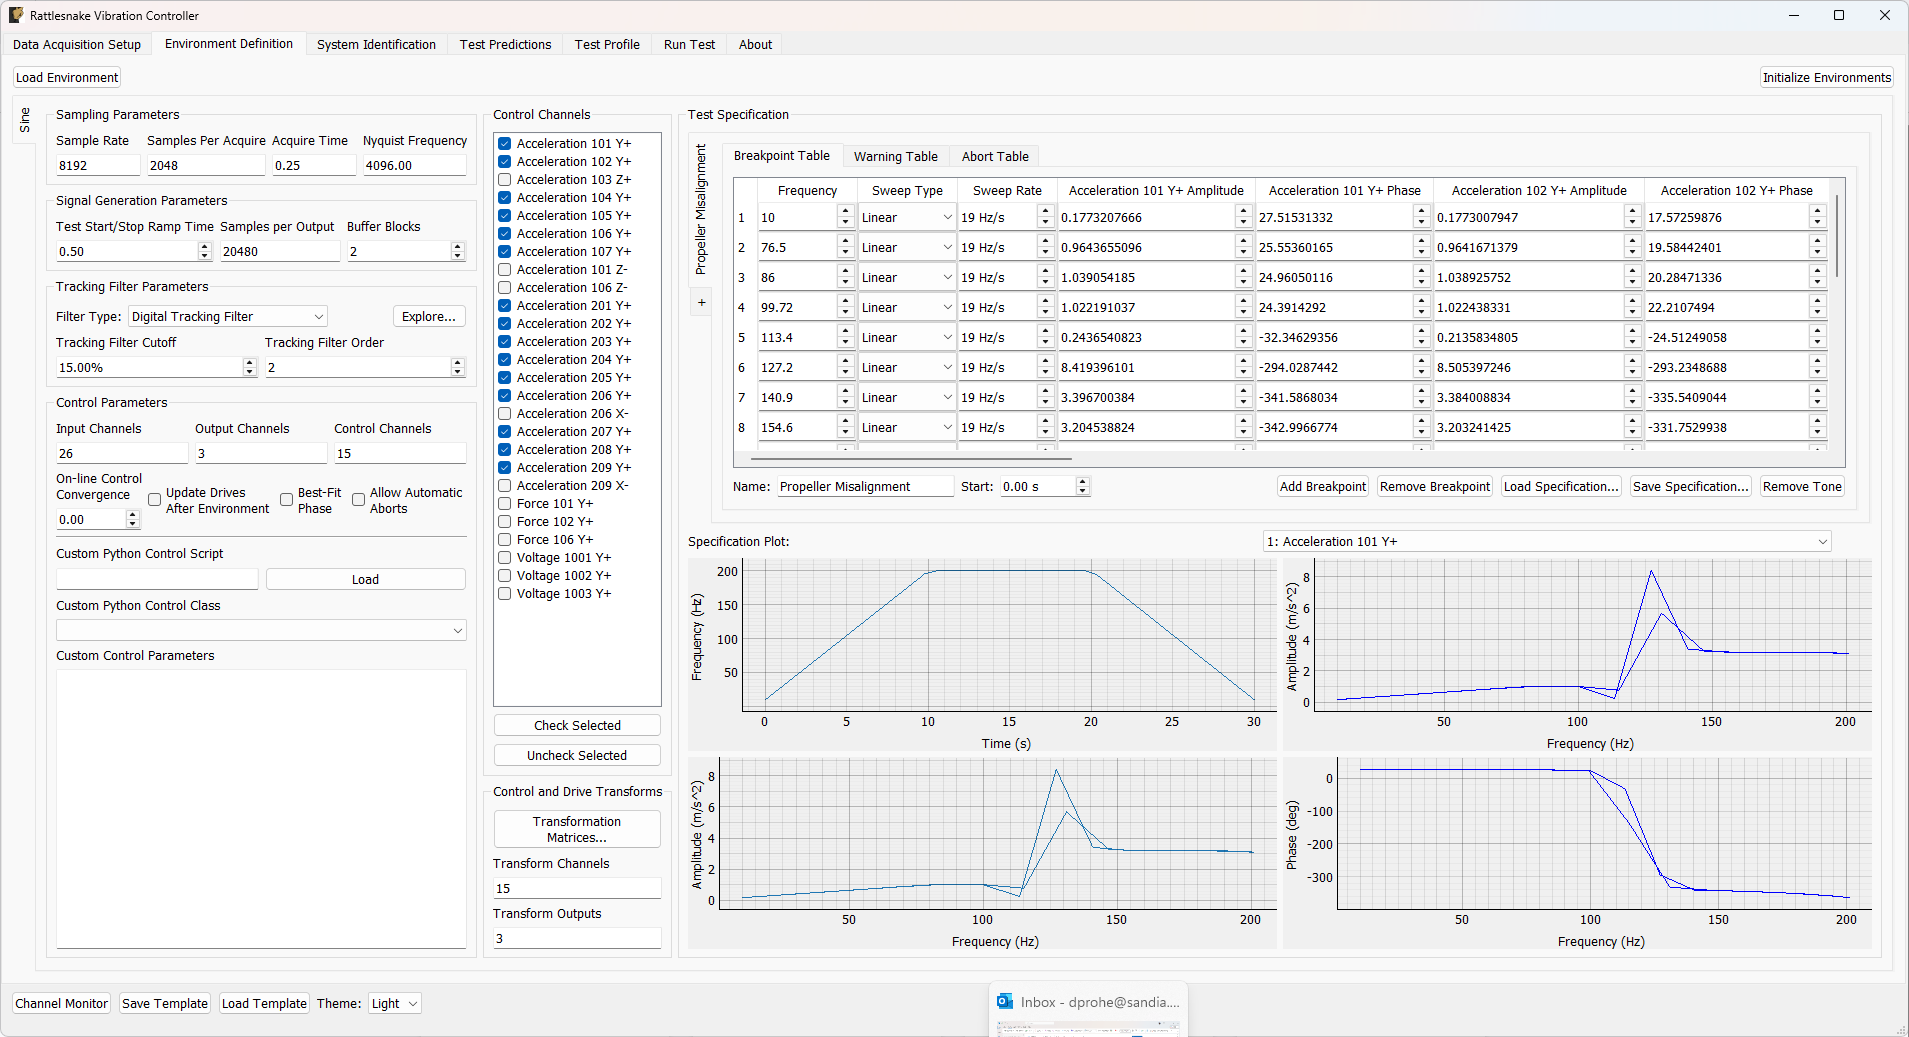The image size is (1909, 1037).
Task: Check the Acceleration 103 Z+ channel
Action: 505,180
